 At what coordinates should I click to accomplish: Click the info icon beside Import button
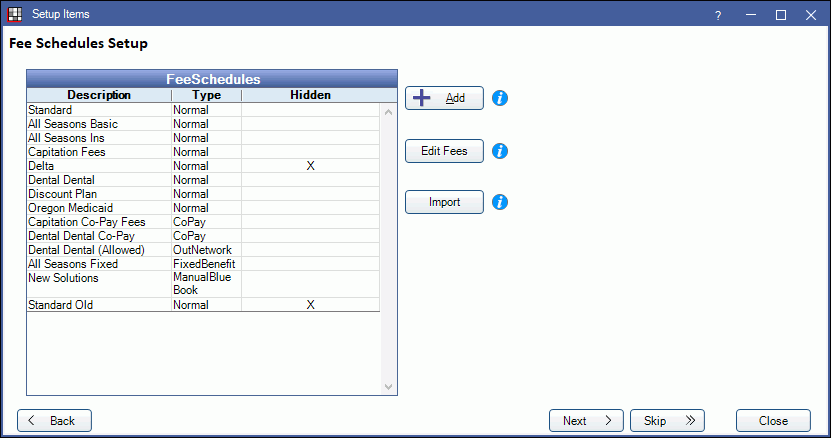(x=501, y=202)
